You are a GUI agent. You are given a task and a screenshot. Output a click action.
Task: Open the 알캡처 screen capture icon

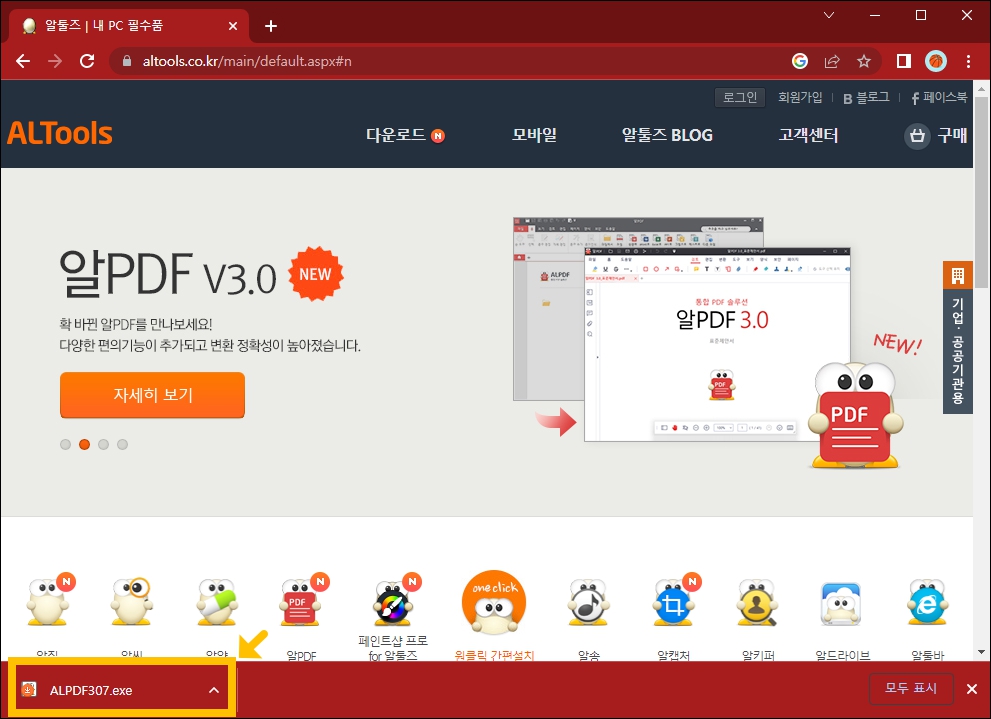coord(672,602)
